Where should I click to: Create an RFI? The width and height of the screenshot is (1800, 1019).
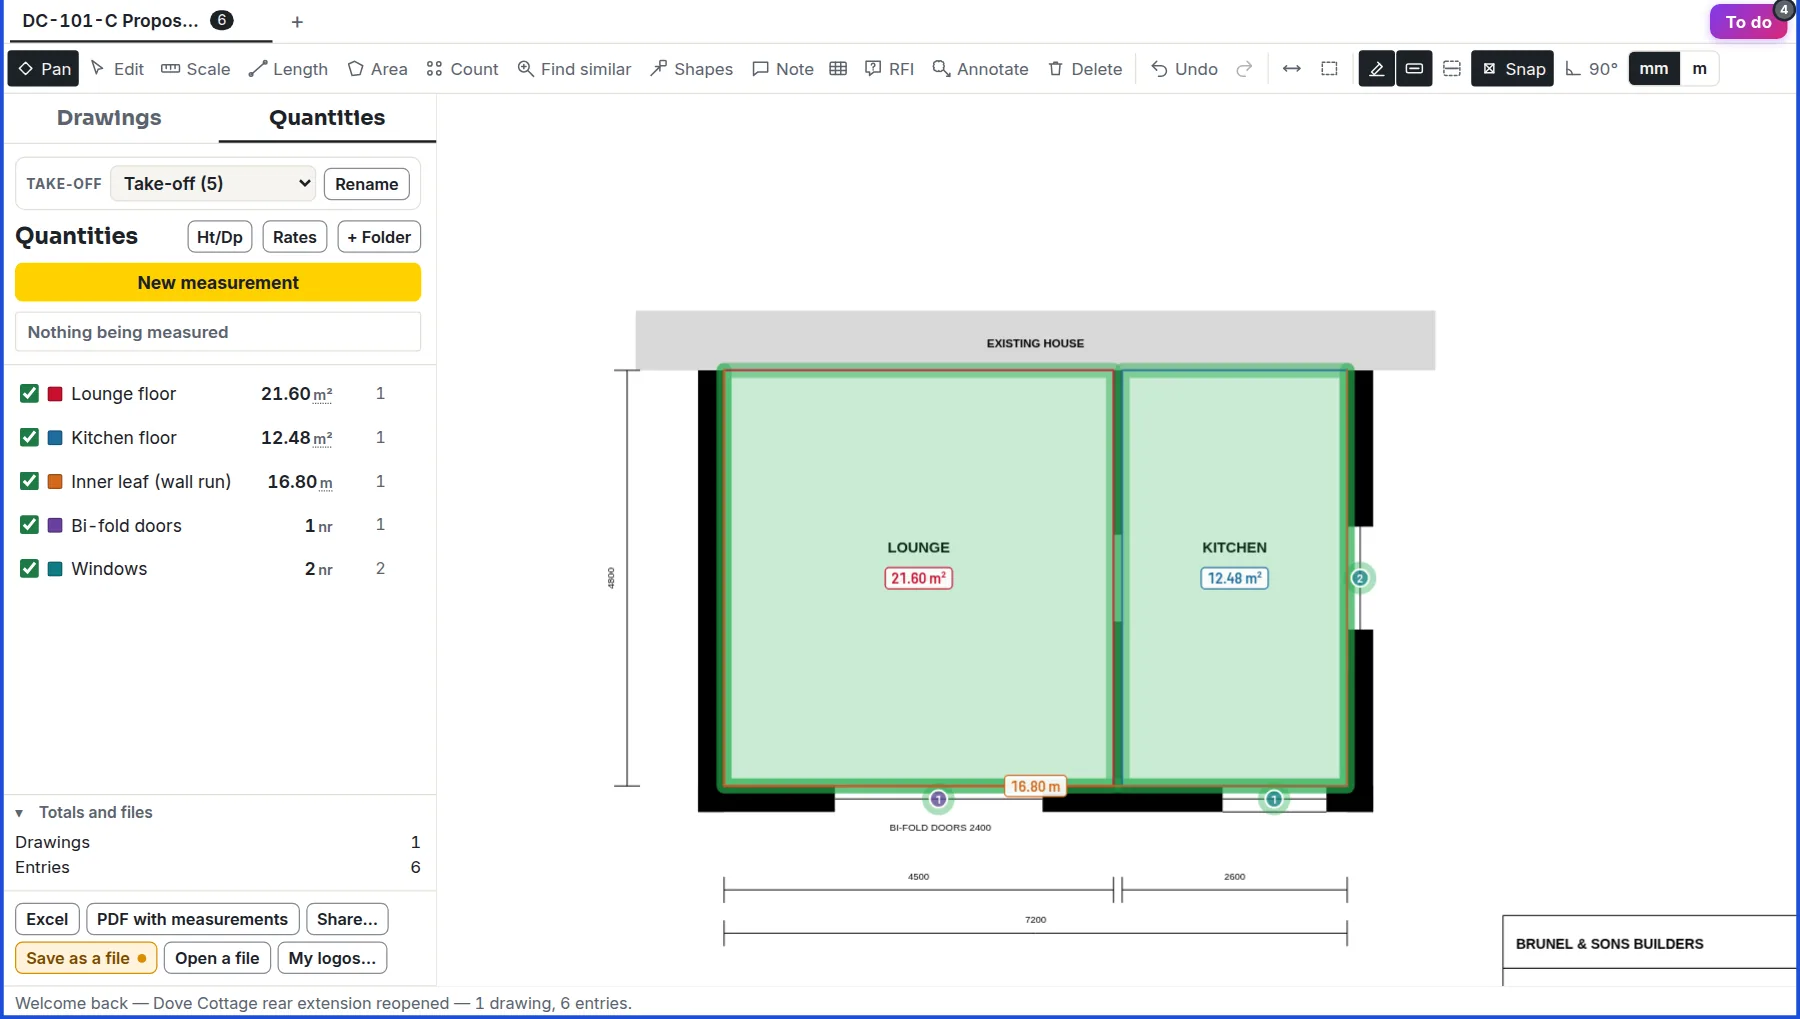889,69
